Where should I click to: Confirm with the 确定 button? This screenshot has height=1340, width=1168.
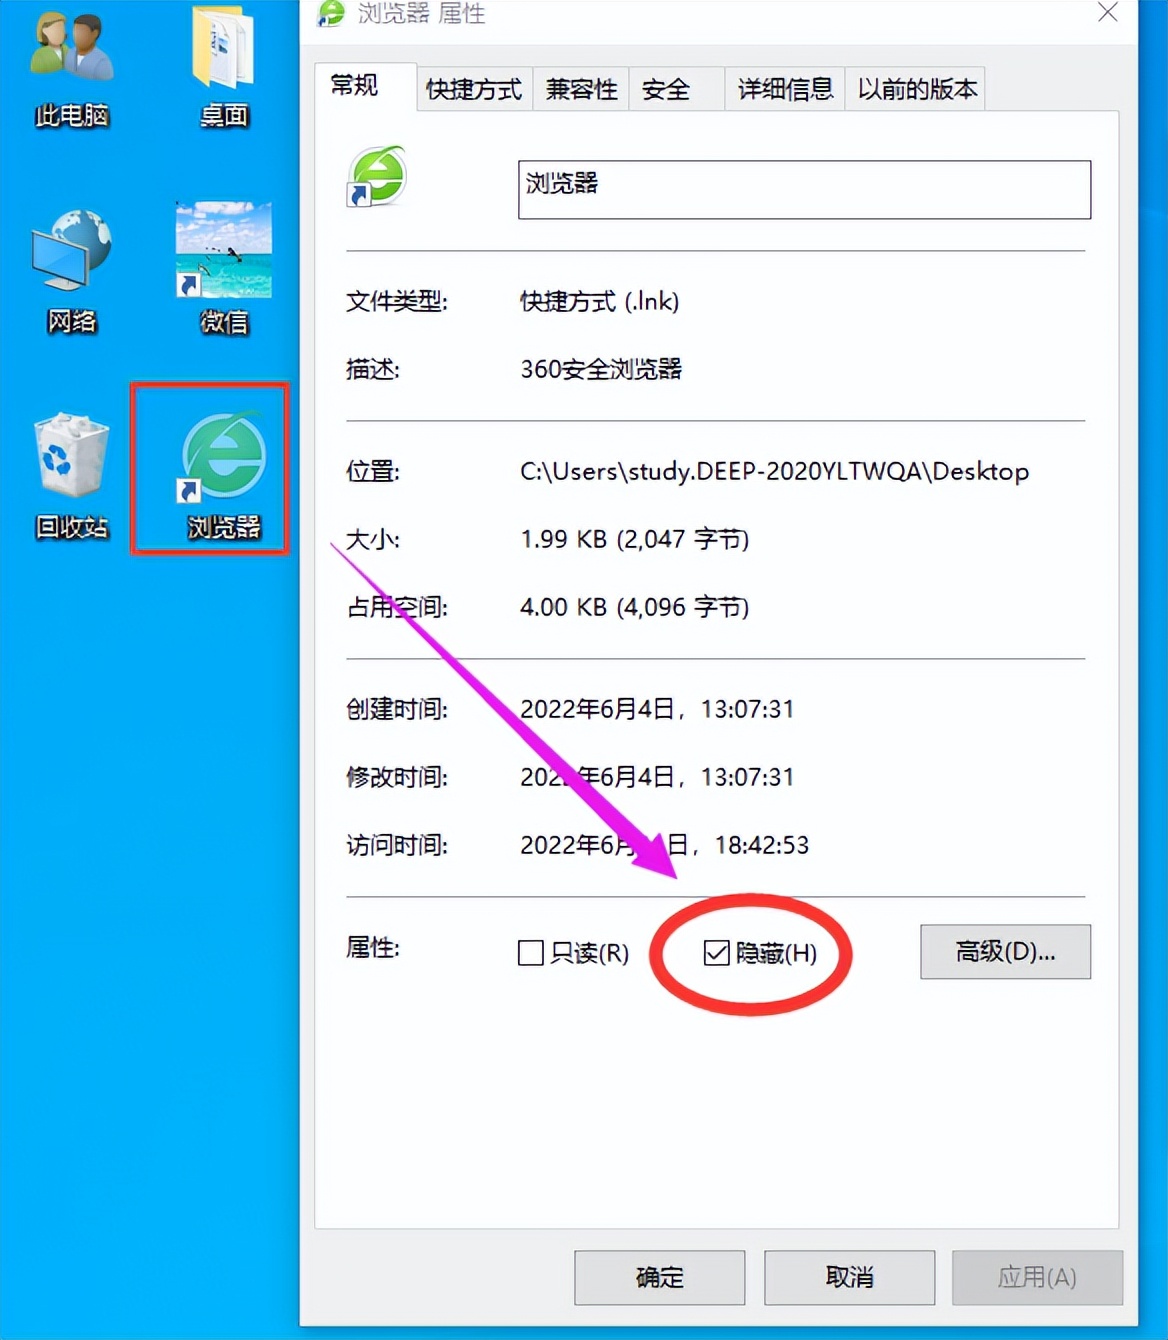click(x=660, y=1277)
